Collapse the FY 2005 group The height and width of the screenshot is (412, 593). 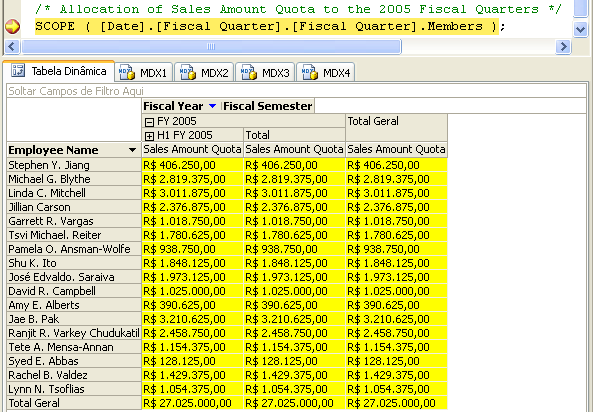[x=149, y=122]
